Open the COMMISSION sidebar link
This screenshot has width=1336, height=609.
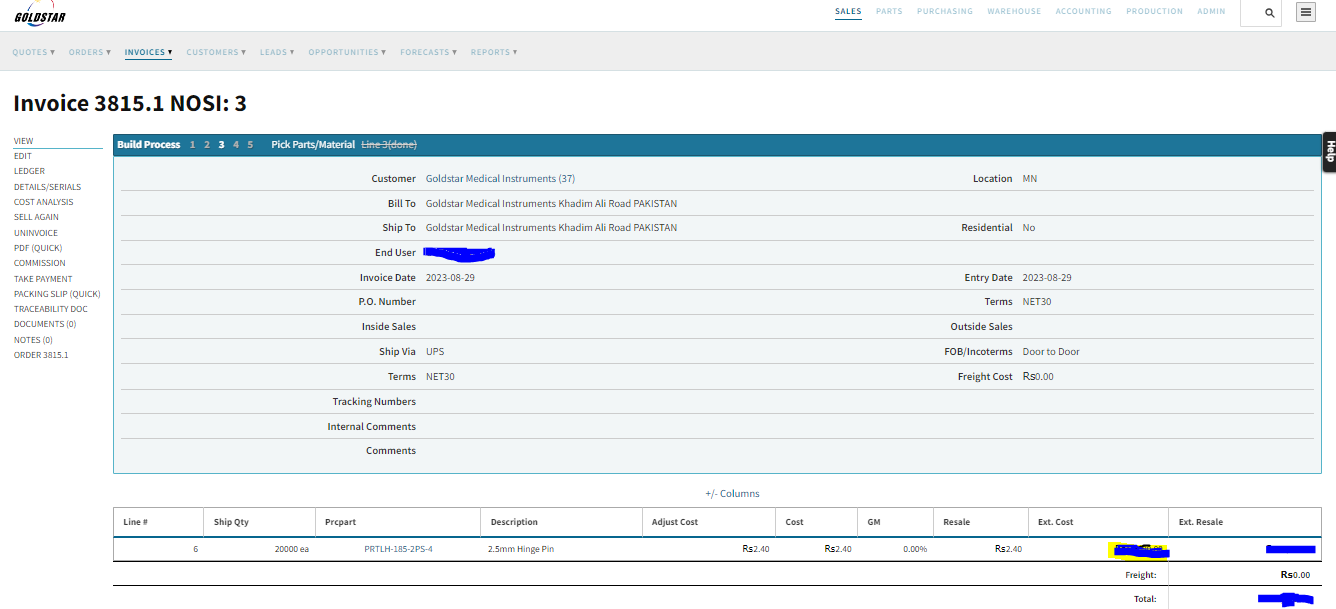click(x=40, y=263)
